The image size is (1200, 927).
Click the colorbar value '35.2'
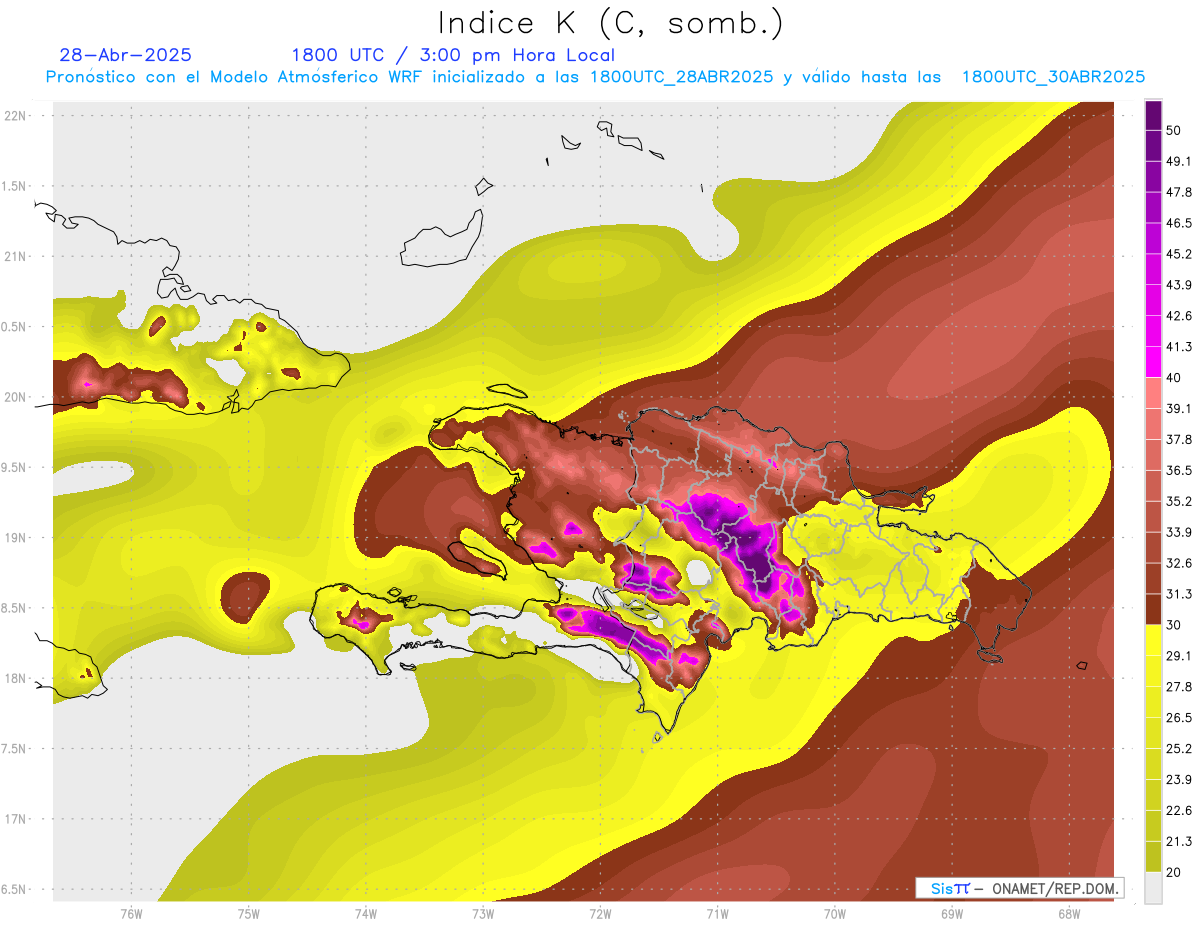(1178, 501)
